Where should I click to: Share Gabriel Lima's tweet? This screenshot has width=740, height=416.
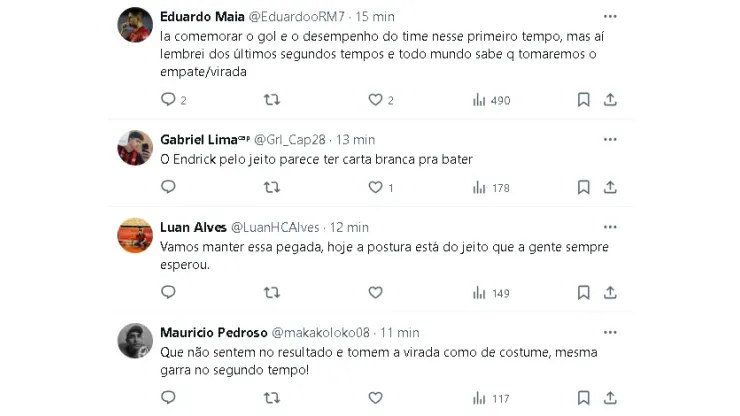pyautogui.click(x=610, y=187)
